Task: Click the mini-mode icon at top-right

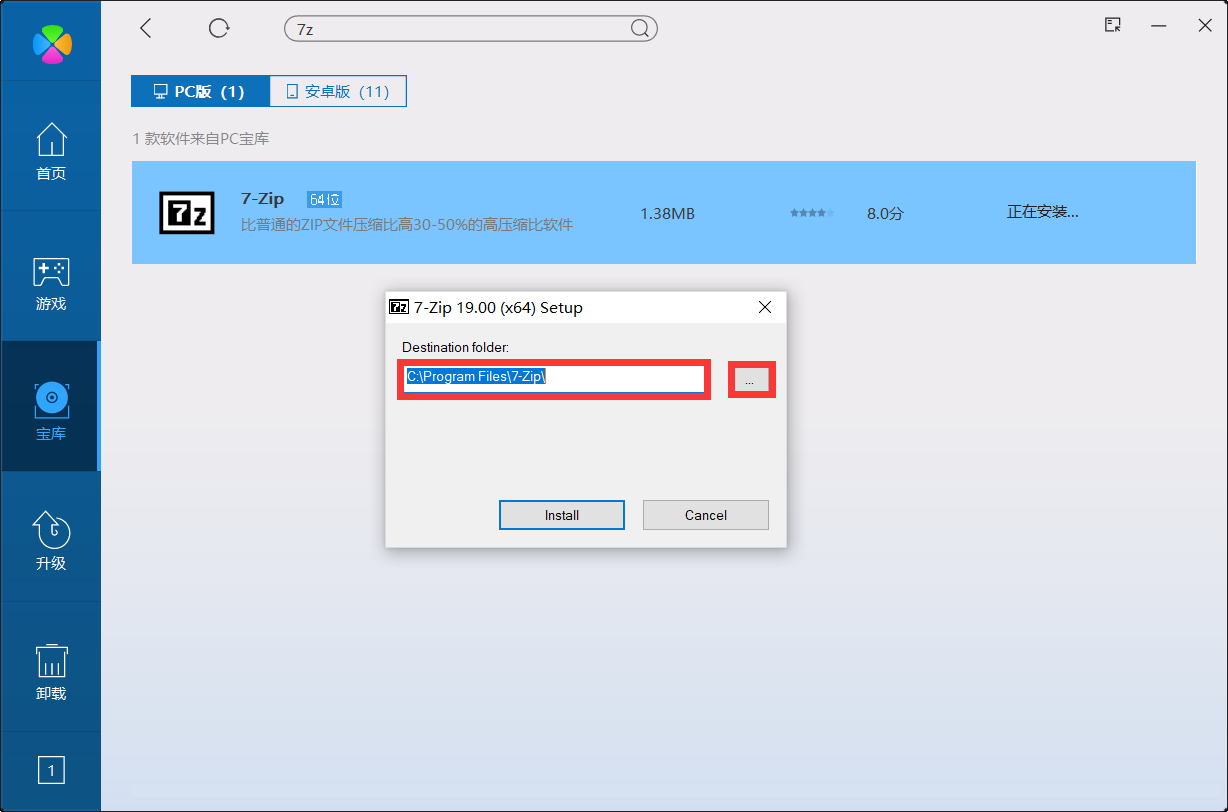Action: point(1113,26)
